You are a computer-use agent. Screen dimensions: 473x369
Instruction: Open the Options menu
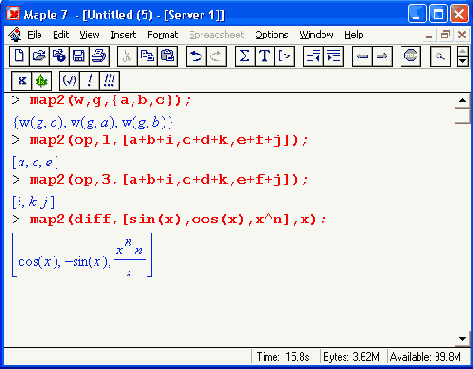point(272,35)
